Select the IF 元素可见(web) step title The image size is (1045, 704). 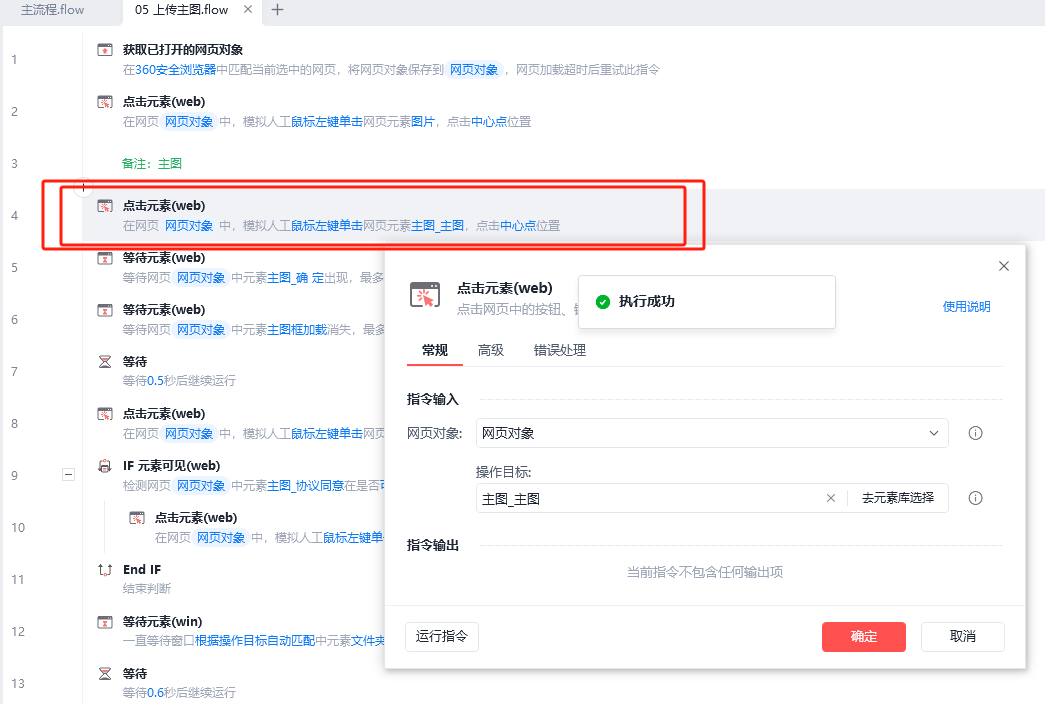click(171, 465)
